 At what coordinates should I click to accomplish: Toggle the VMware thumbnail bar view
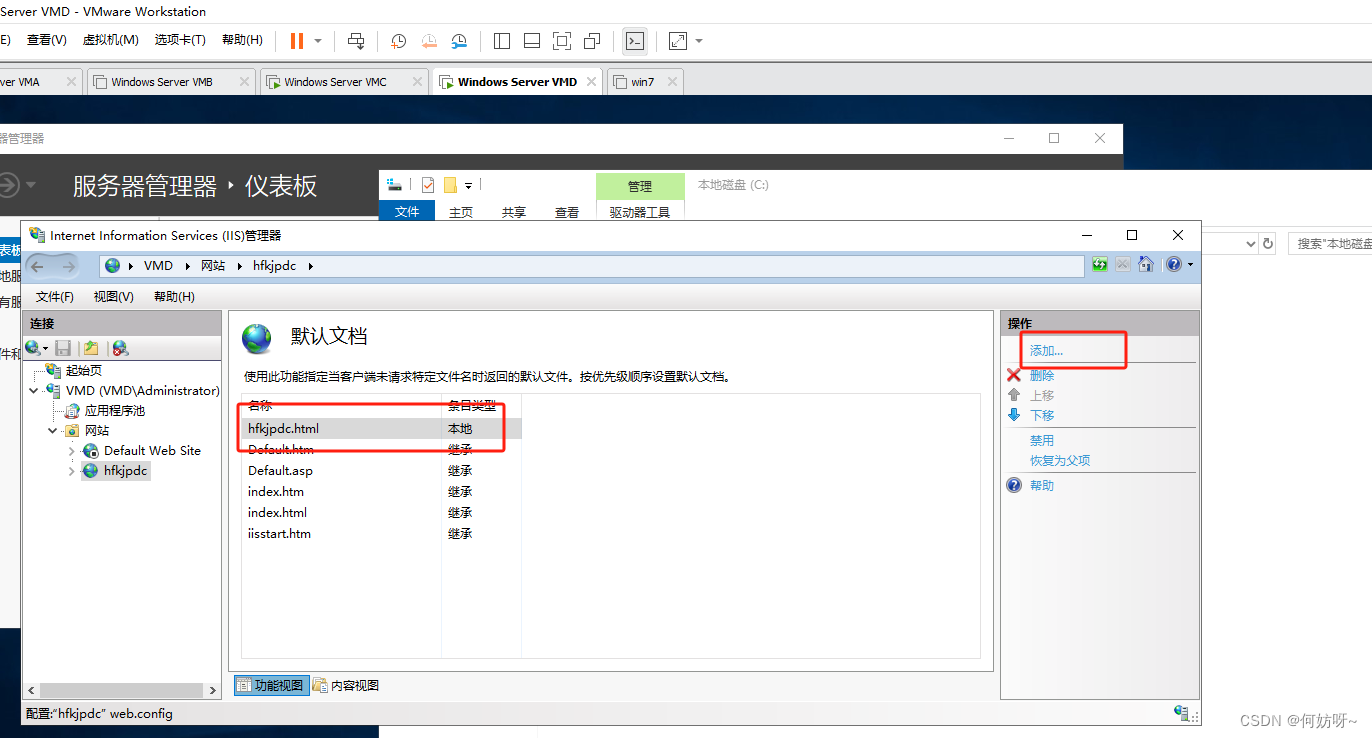[532, 41]
